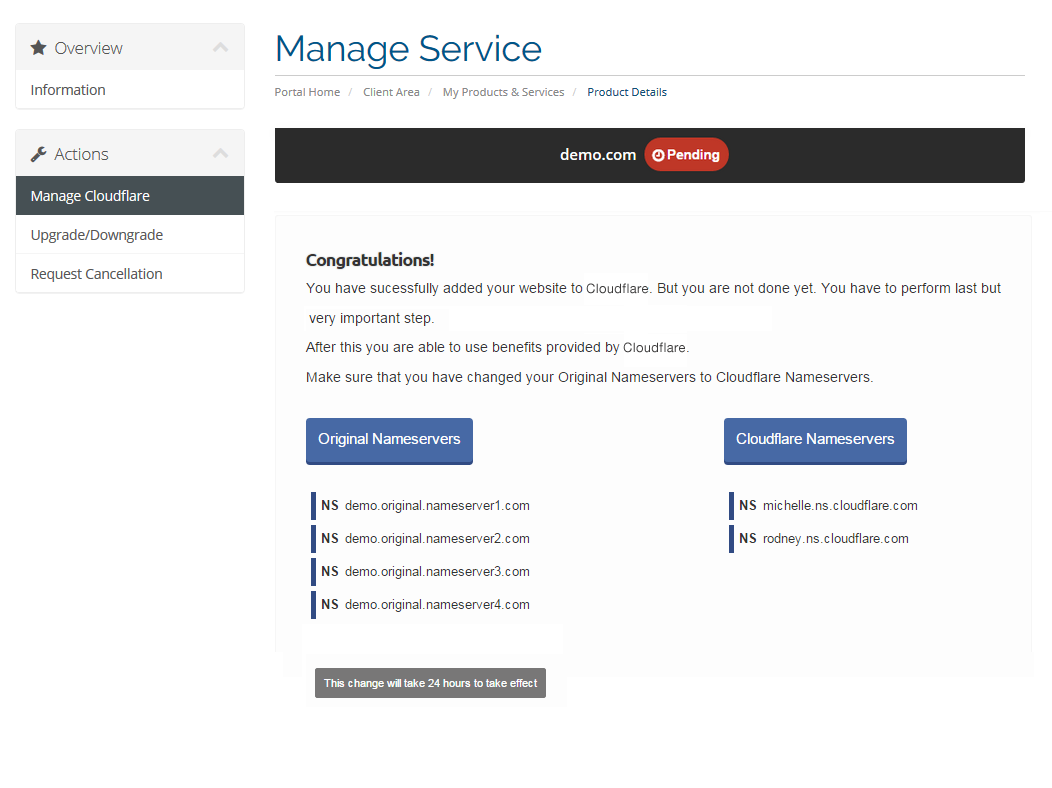Click Product Details breadcrumb
Screen dimensions: 1052x788
627,92
